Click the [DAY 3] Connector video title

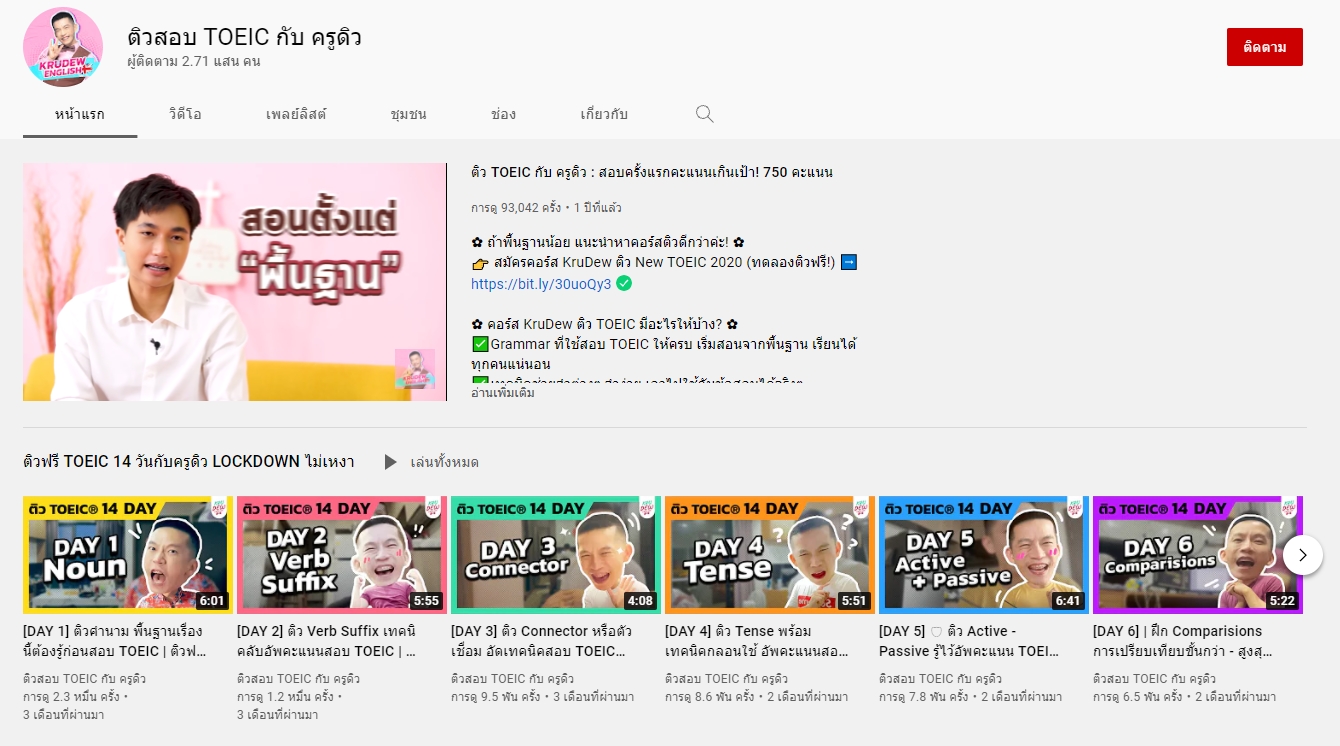tap(540, 641)
